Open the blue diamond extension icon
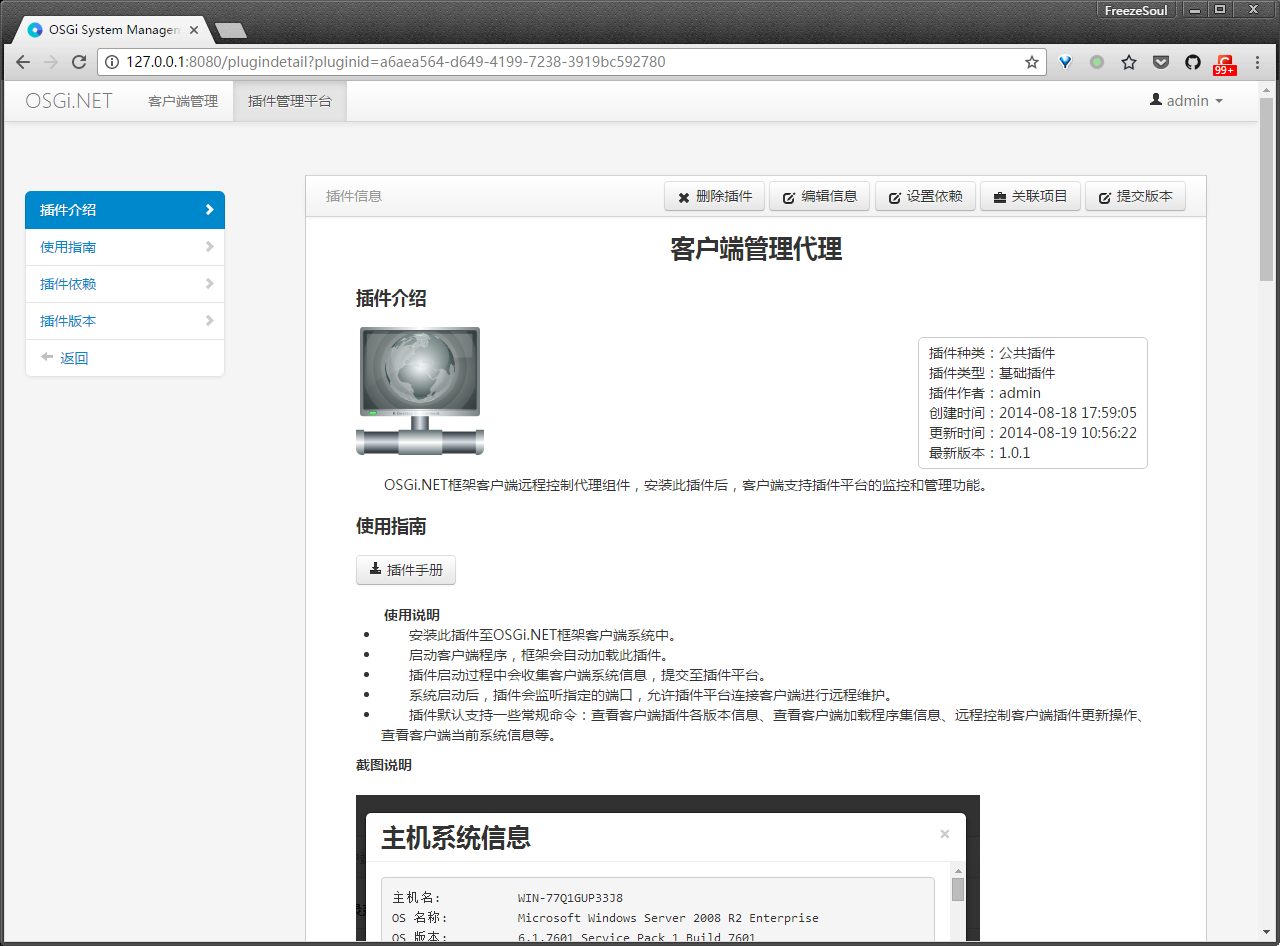 pos(1066,62)
